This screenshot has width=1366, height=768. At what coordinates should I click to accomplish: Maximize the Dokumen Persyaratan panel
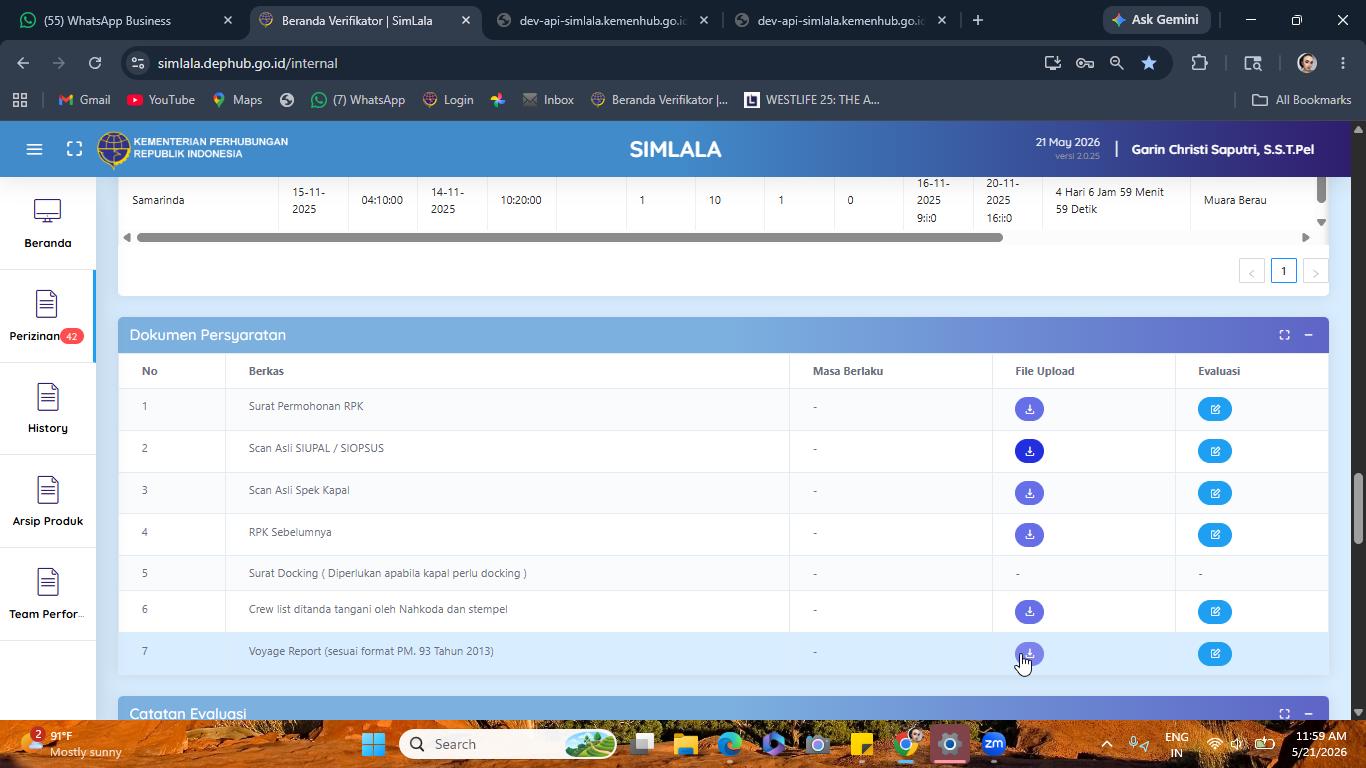(x=1284, y=335)
